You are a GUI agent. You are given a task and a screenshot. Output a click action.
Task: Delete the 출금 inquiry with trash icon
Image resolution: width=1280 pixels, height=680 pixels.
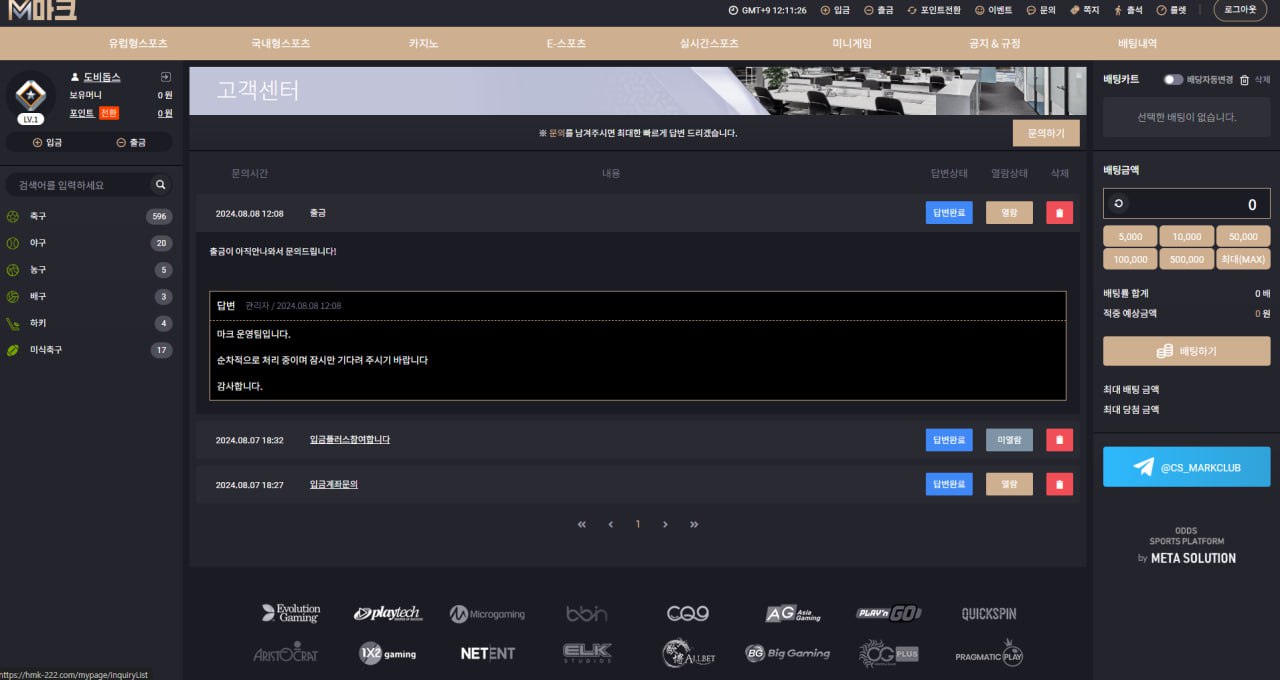1059,213
